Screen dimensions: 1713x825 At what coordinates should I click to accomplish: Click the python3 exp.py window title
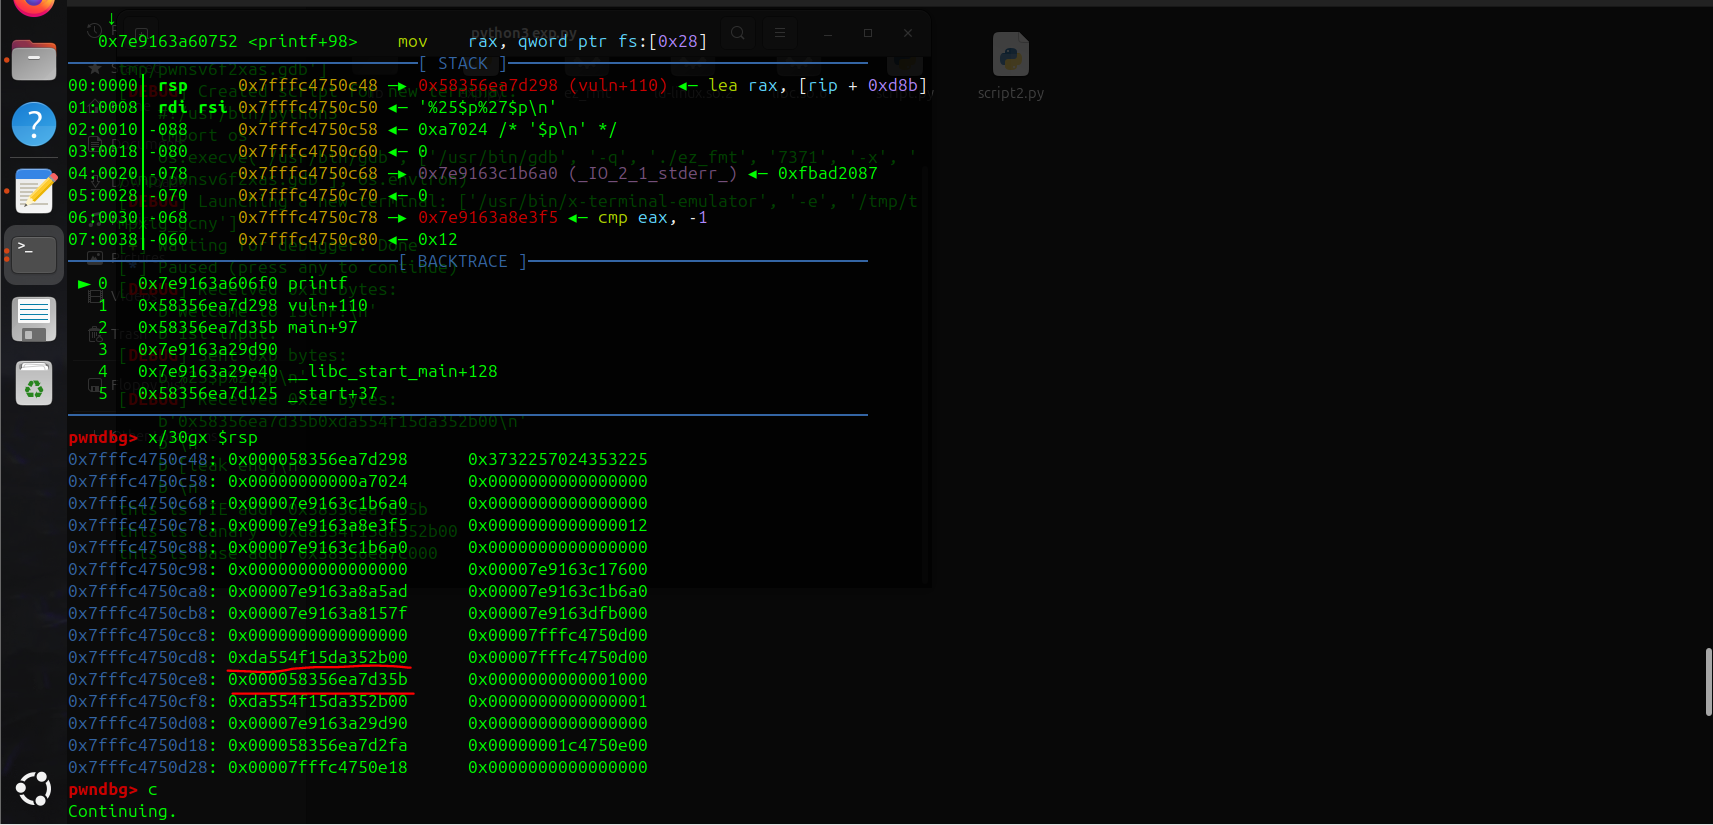(524, 33)
